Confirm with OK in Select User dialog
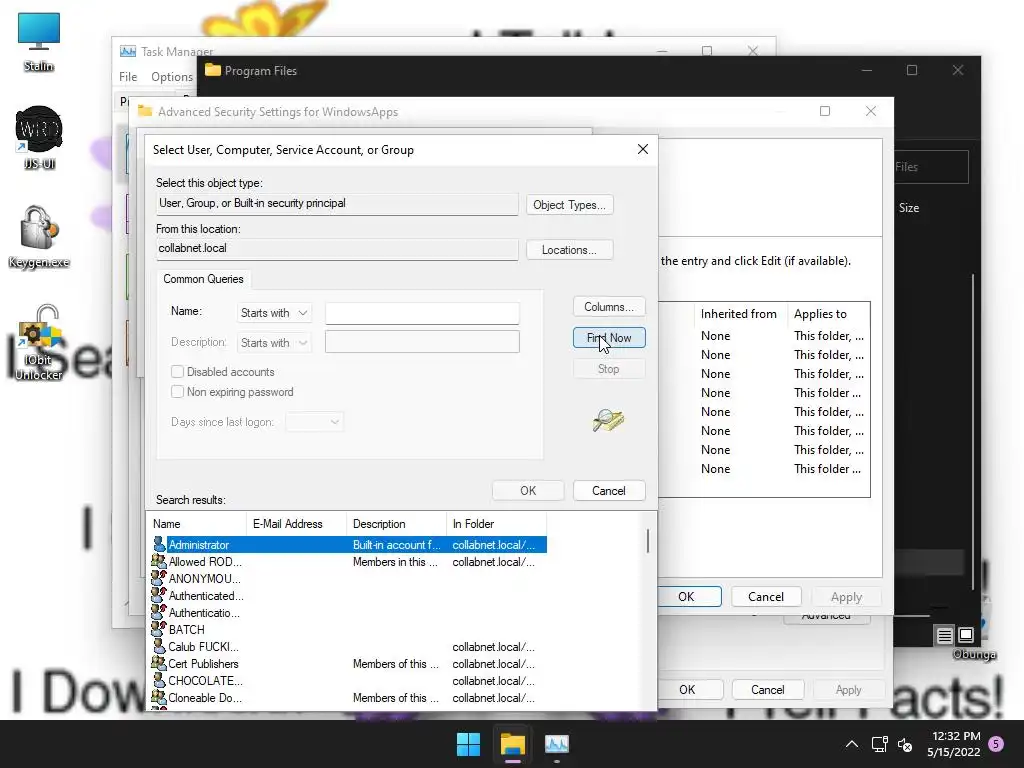This screenshot has height=768, width=1024. [528, 490]
